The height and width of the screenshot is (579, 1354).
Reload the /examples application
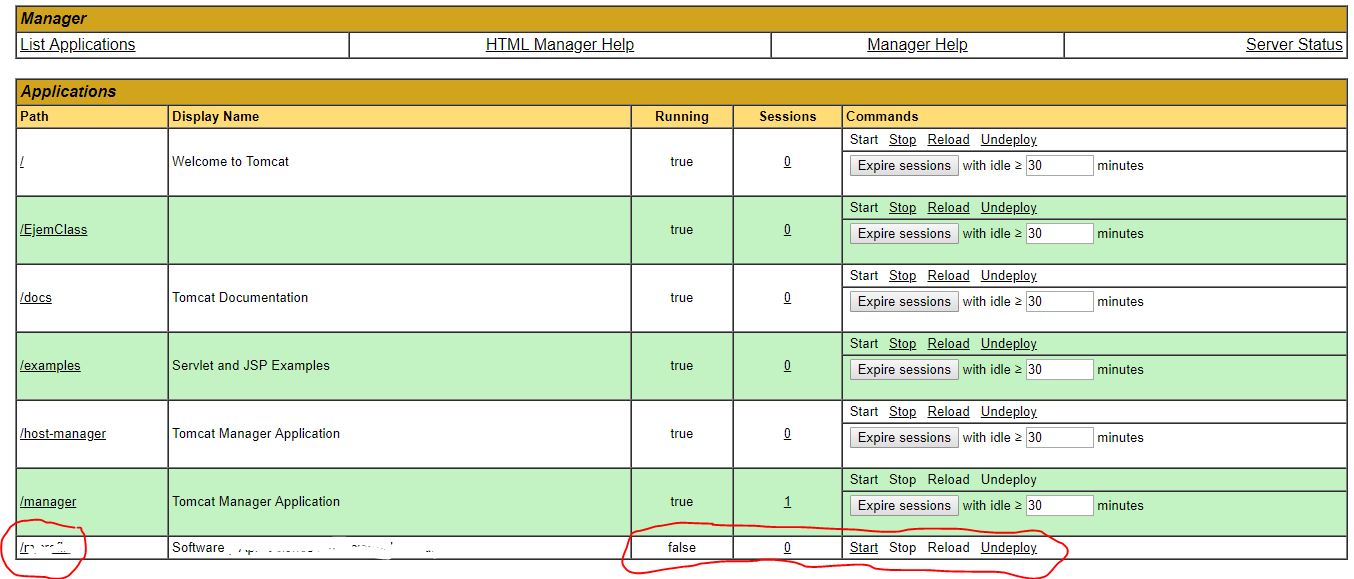[948, 344]
